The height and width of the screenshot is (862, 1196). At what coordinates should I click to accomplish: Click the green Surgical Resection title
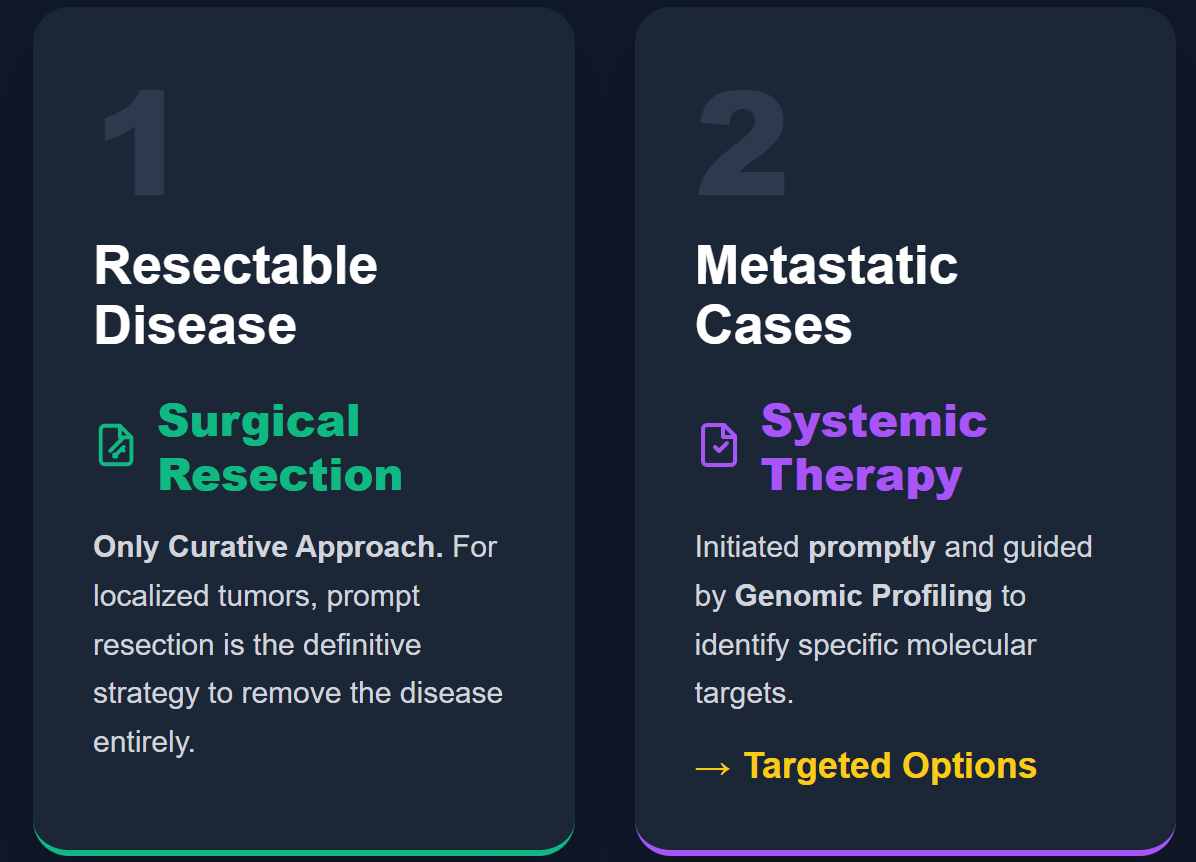(279, 448)
